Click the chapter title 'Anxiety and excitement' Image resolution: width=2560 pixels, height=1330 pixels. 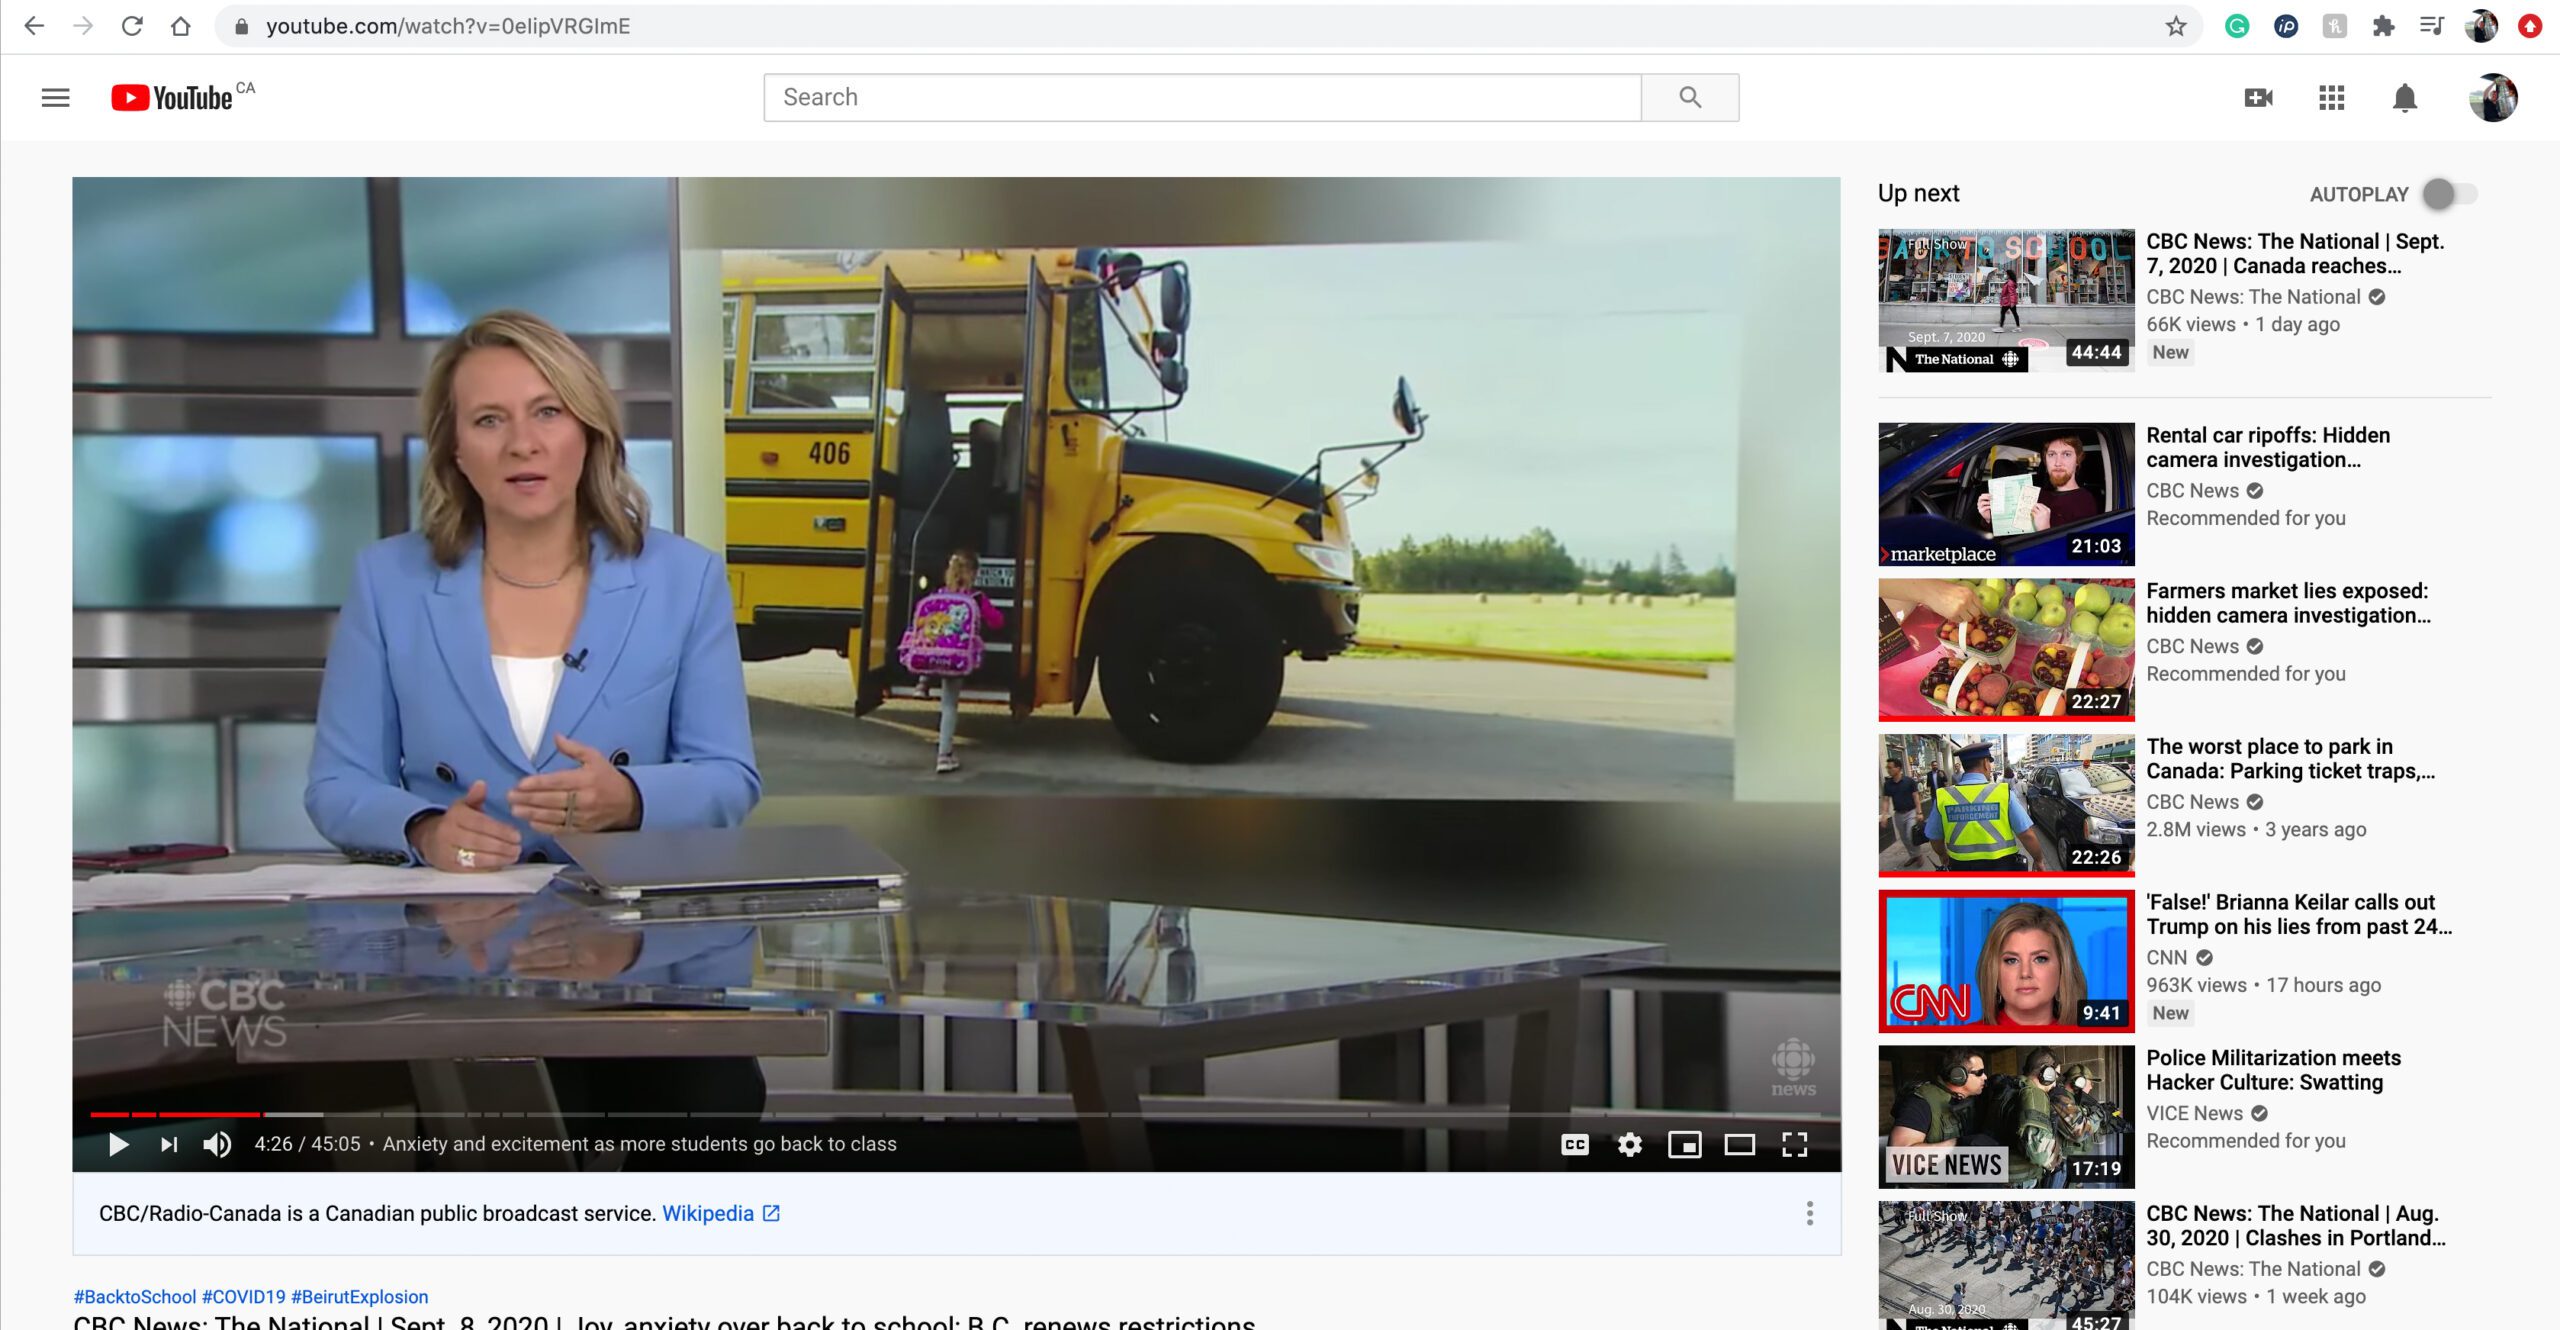pyautogui.click(x=640, y=1144)
